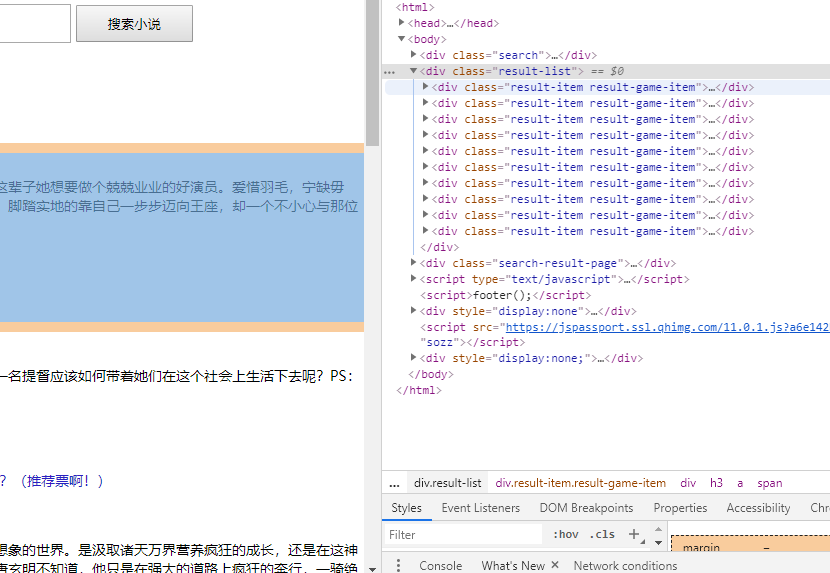Click the breadcrumb overflow ellipsis
The width and height of the screenshot is (830, 573).
pyautogui.click(x=394, y=482)
